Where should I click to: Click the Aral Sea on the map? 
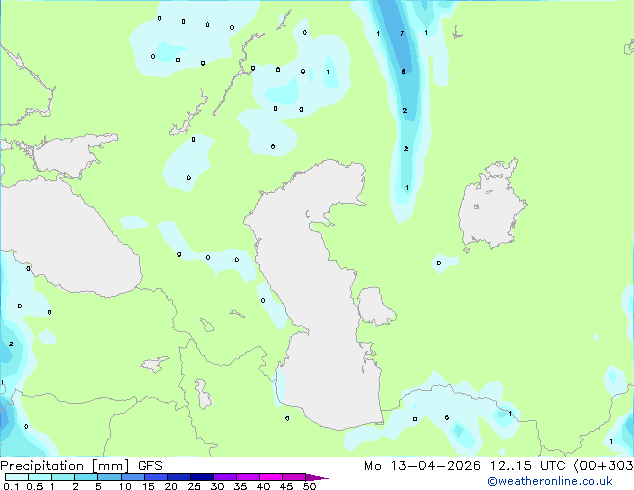491,206
